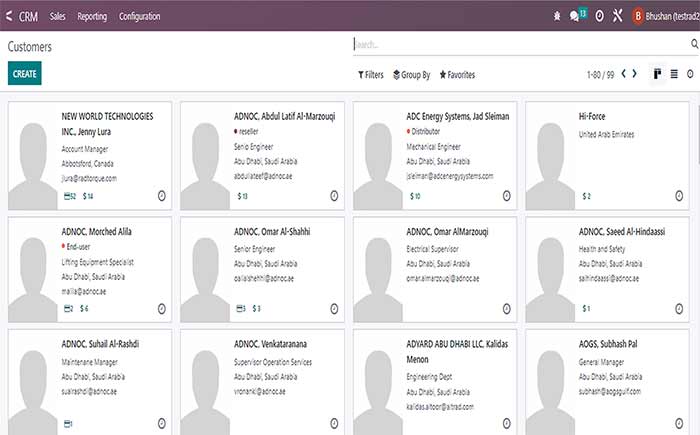Click email abdullateef@adnoc.ae text
The width and height of the screenshot is (700, 435).
(x=263, y=176)
